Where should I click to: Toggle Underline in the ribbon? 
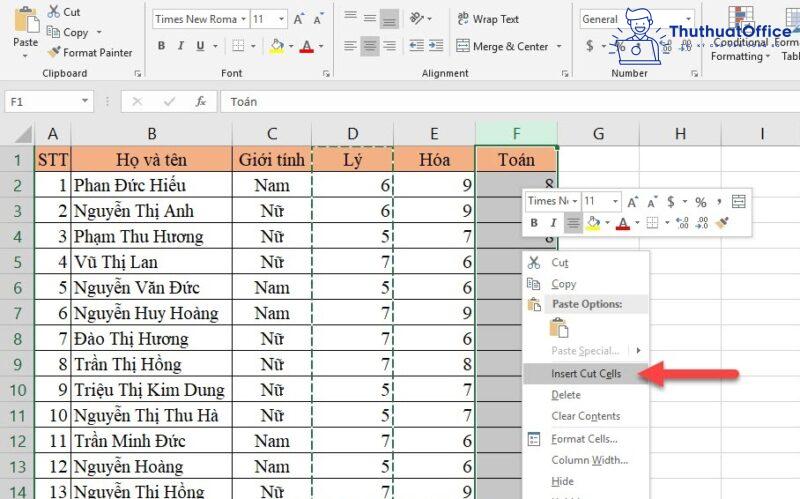(201, 46)
